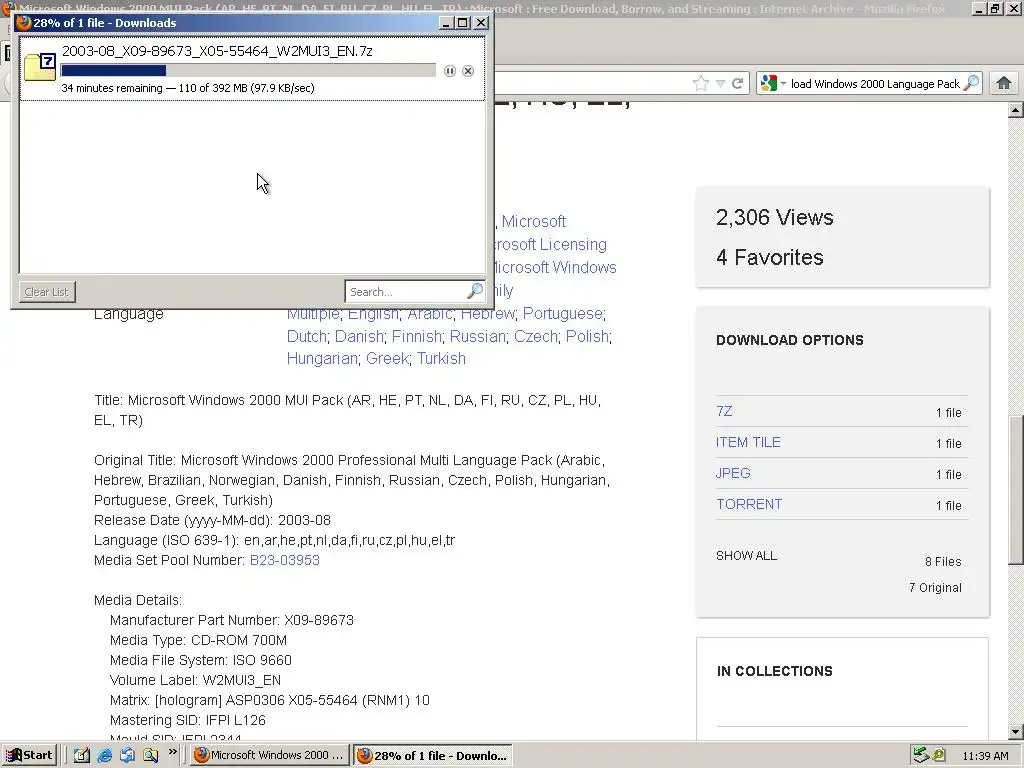Open the Google search engine selector
The height and width of the screenshot is (768, 1024).
click(773, 84)
